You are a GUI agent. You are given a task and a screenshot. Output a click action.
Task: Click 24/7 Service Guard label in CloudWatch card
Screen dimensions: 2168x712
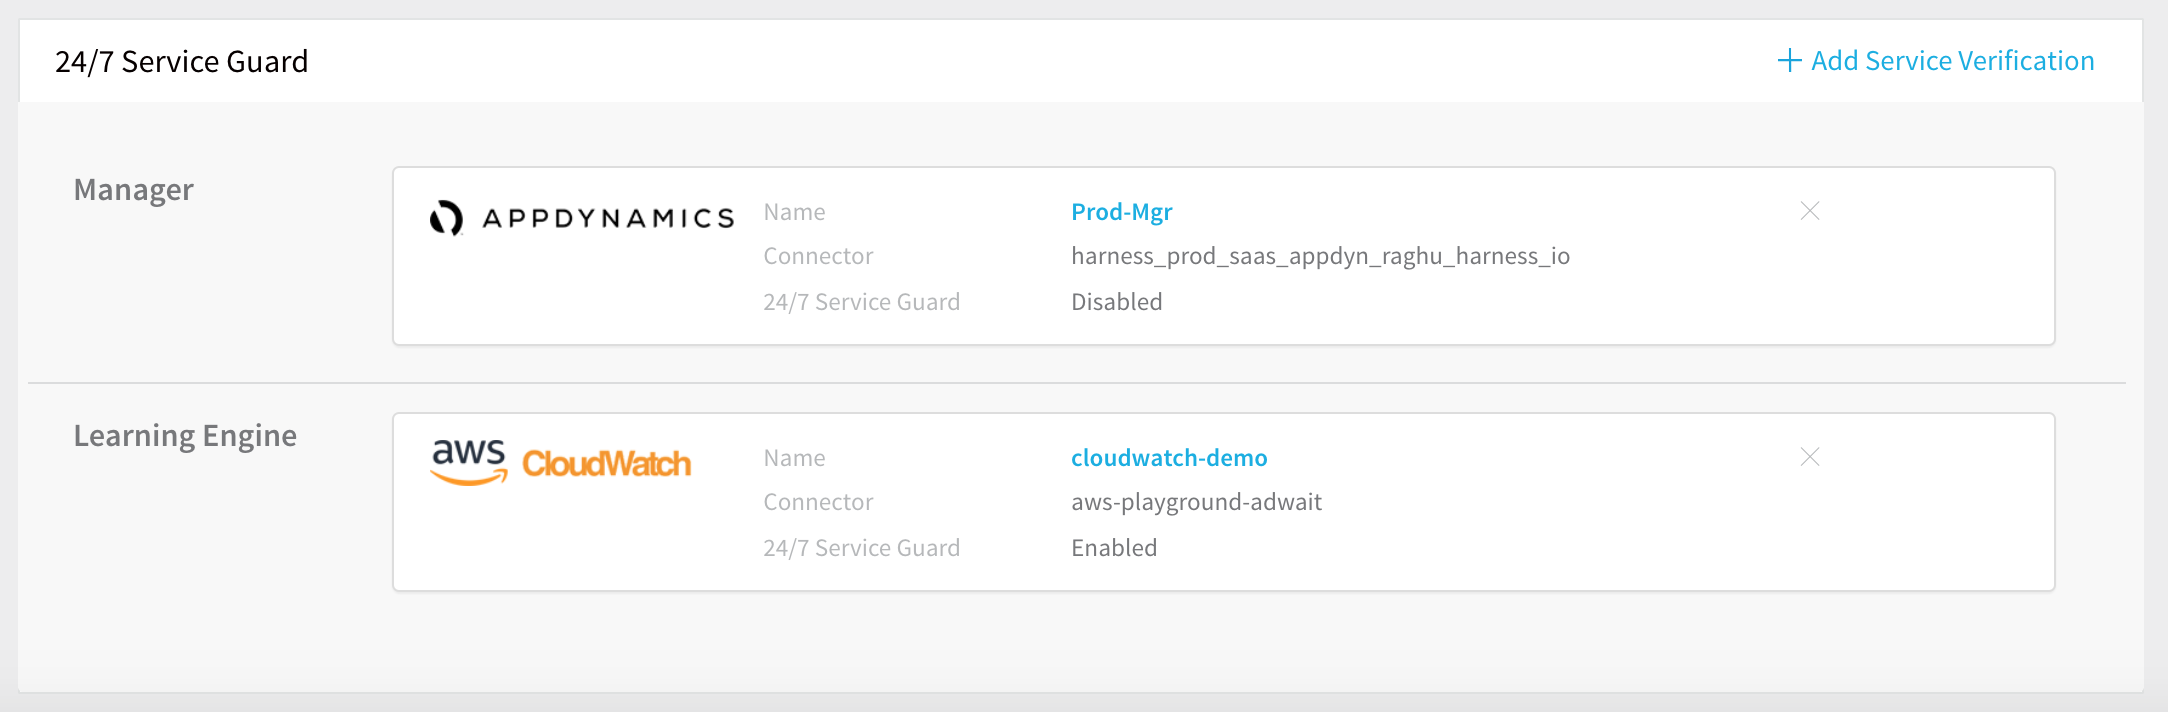861,548
